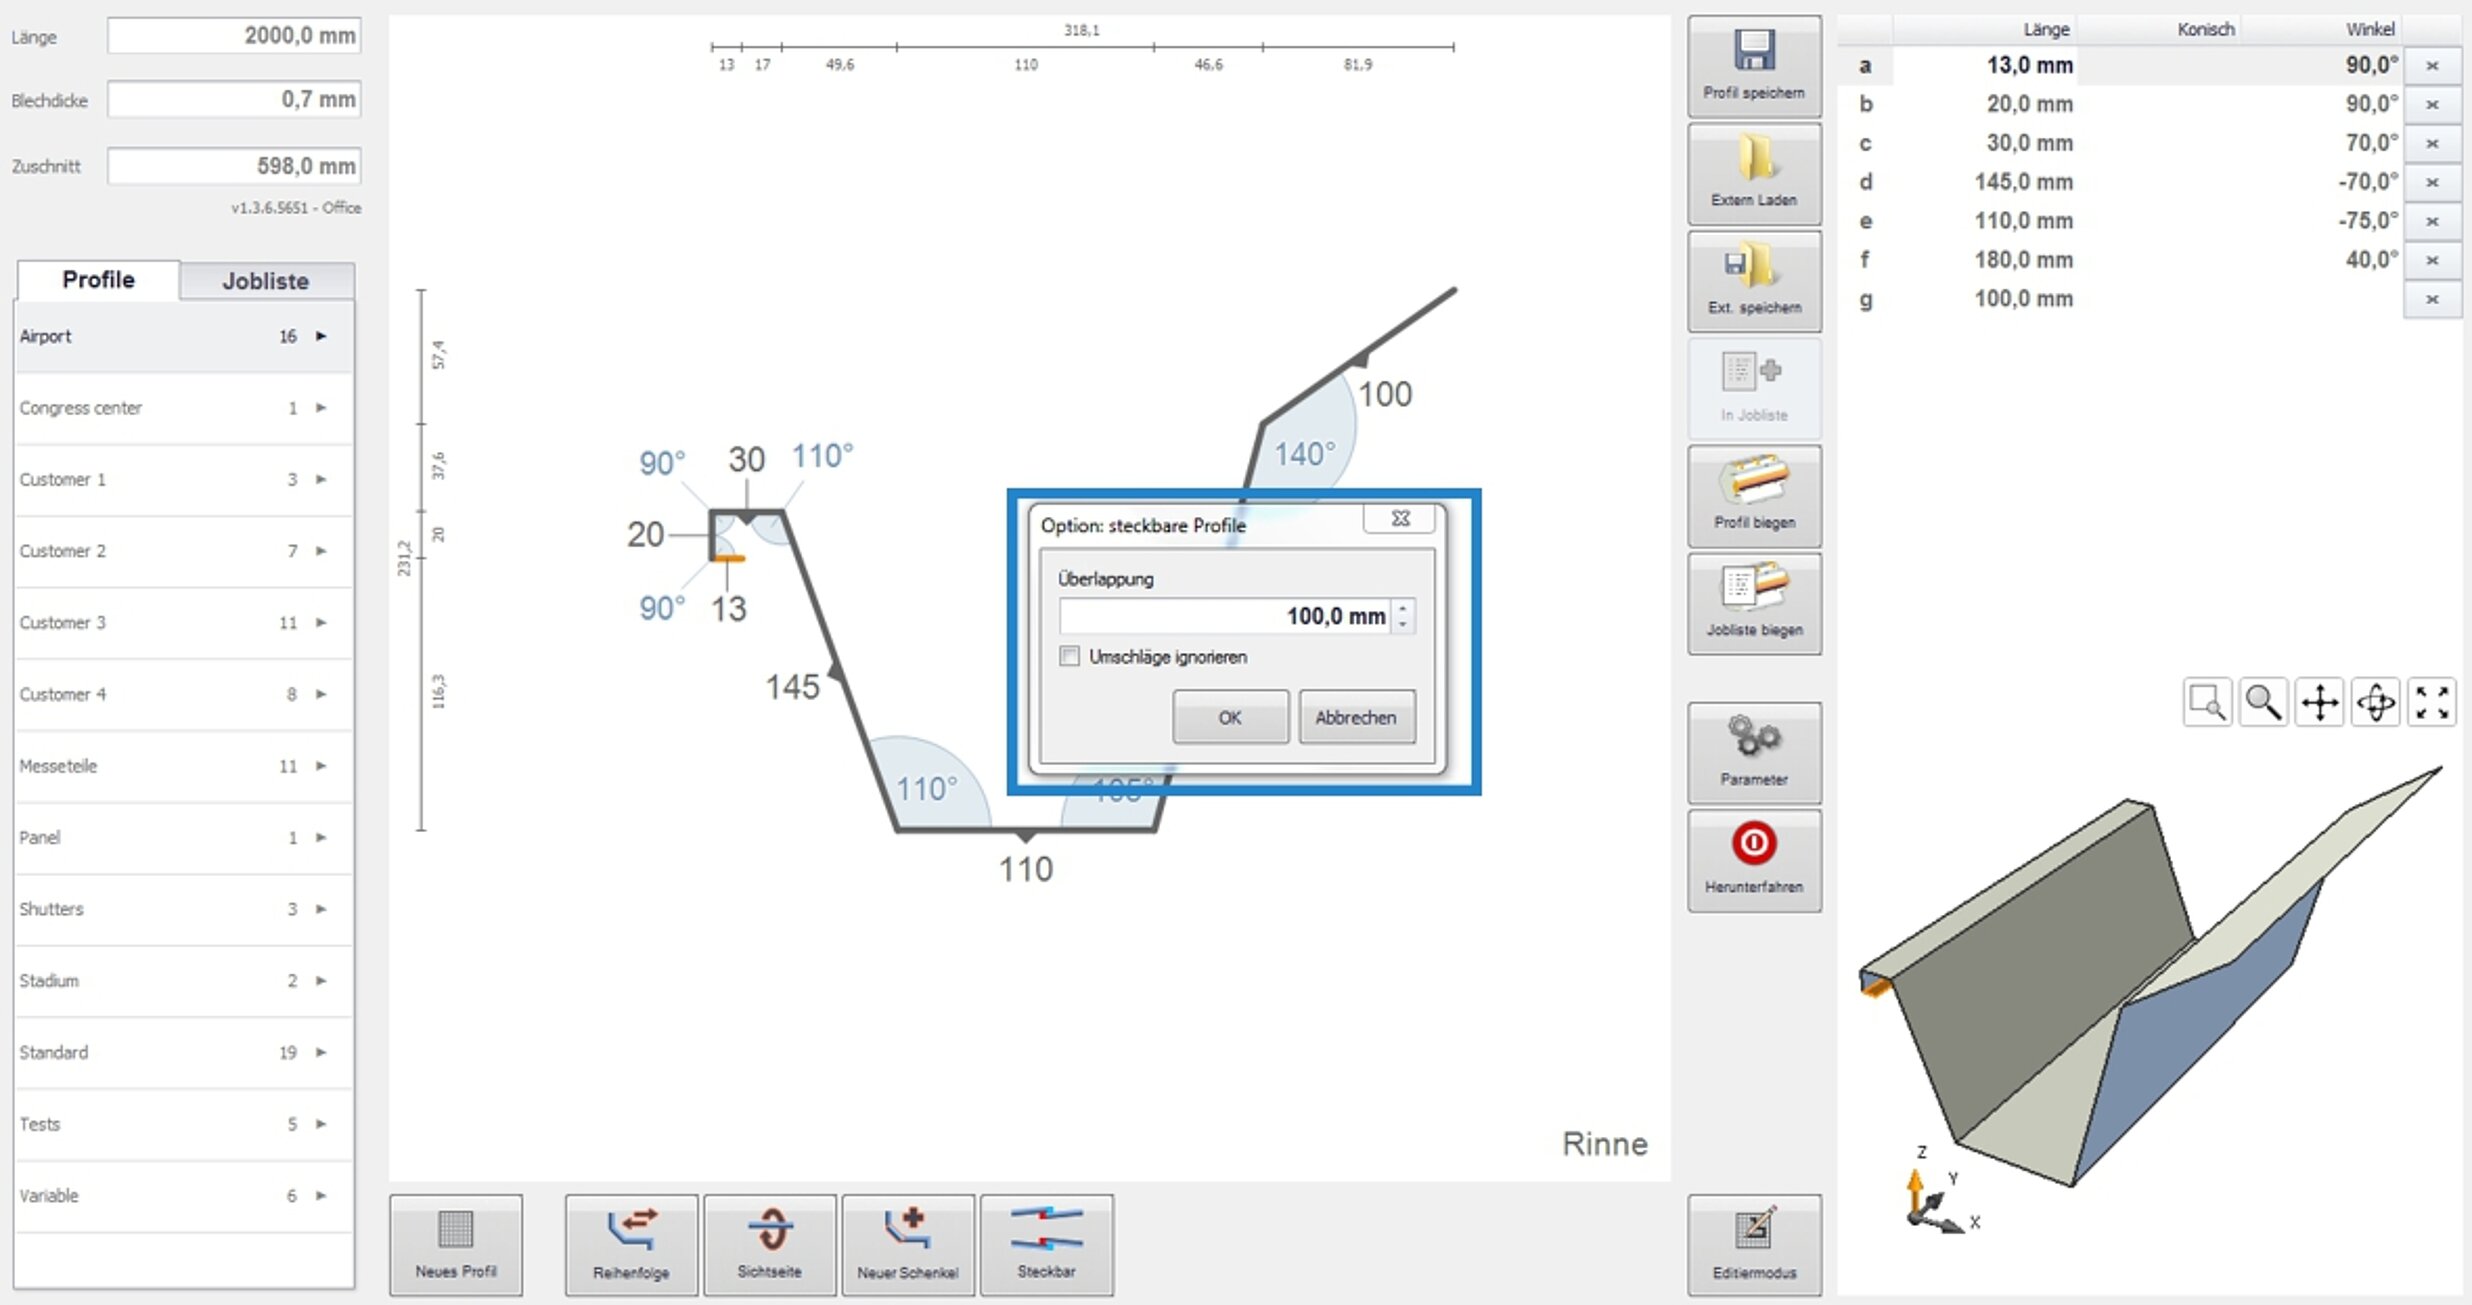Select the Profile tab
The height and width of the screenshot is (1305, 2472).
[98, 280]
